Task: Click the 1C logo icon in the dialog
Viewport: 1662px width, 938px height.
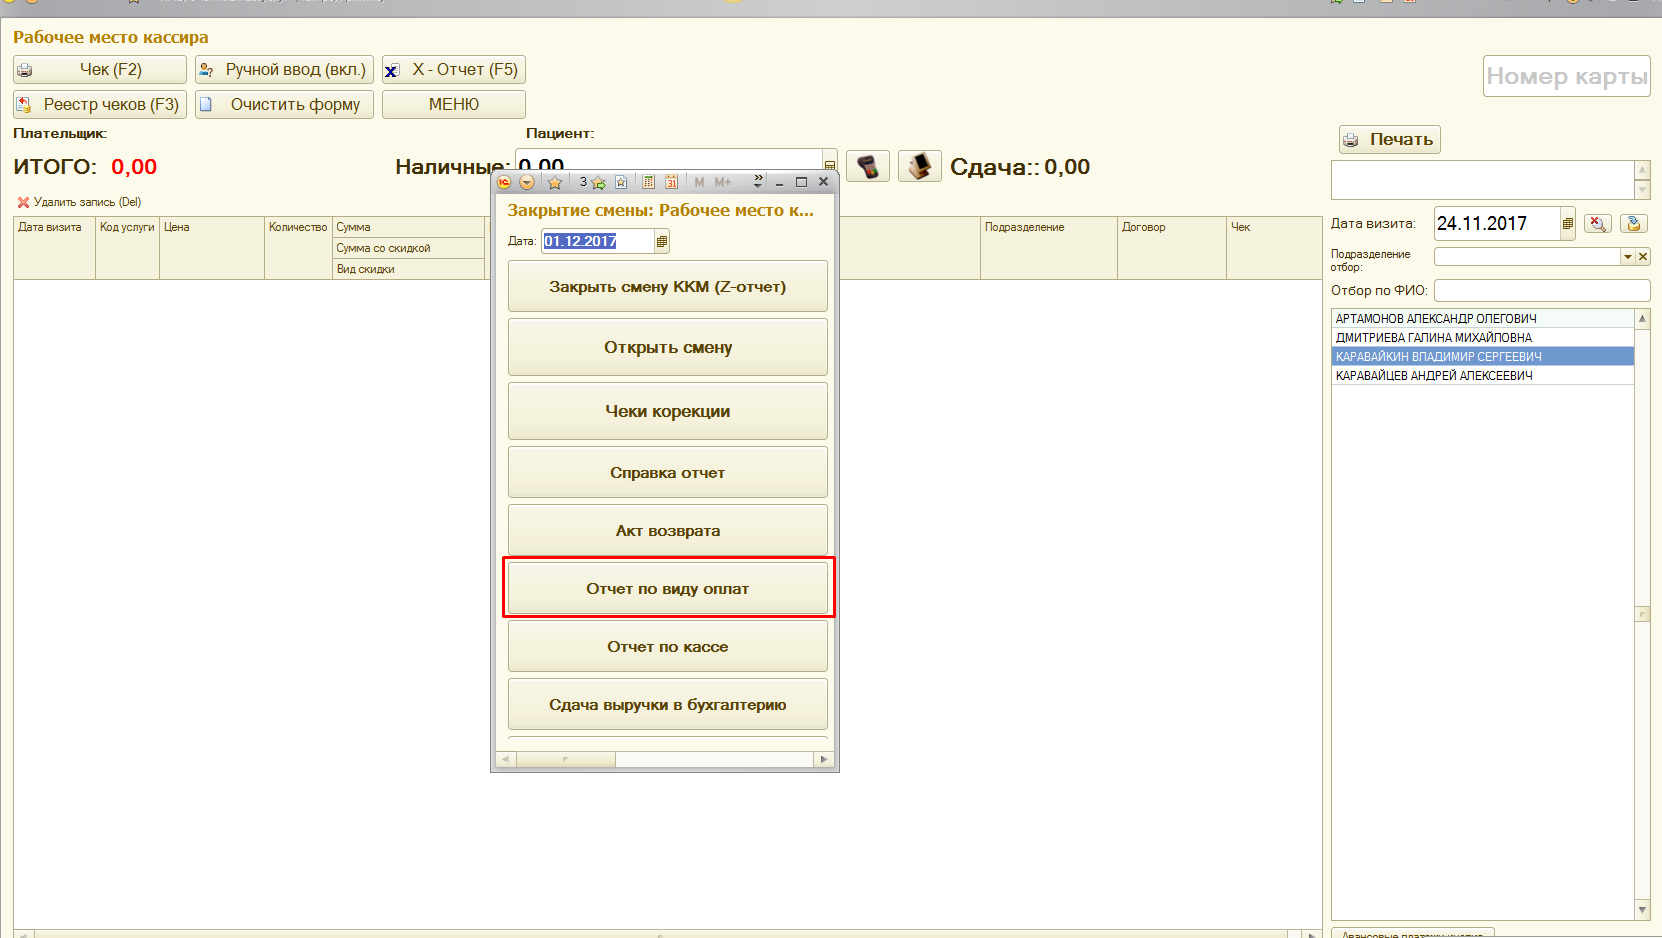Action: (x=504, y=182)
